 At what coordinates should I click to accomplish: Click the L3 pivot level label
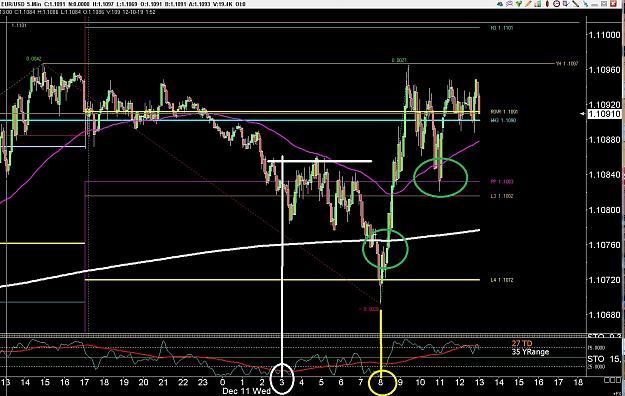[x=502, y=196]
